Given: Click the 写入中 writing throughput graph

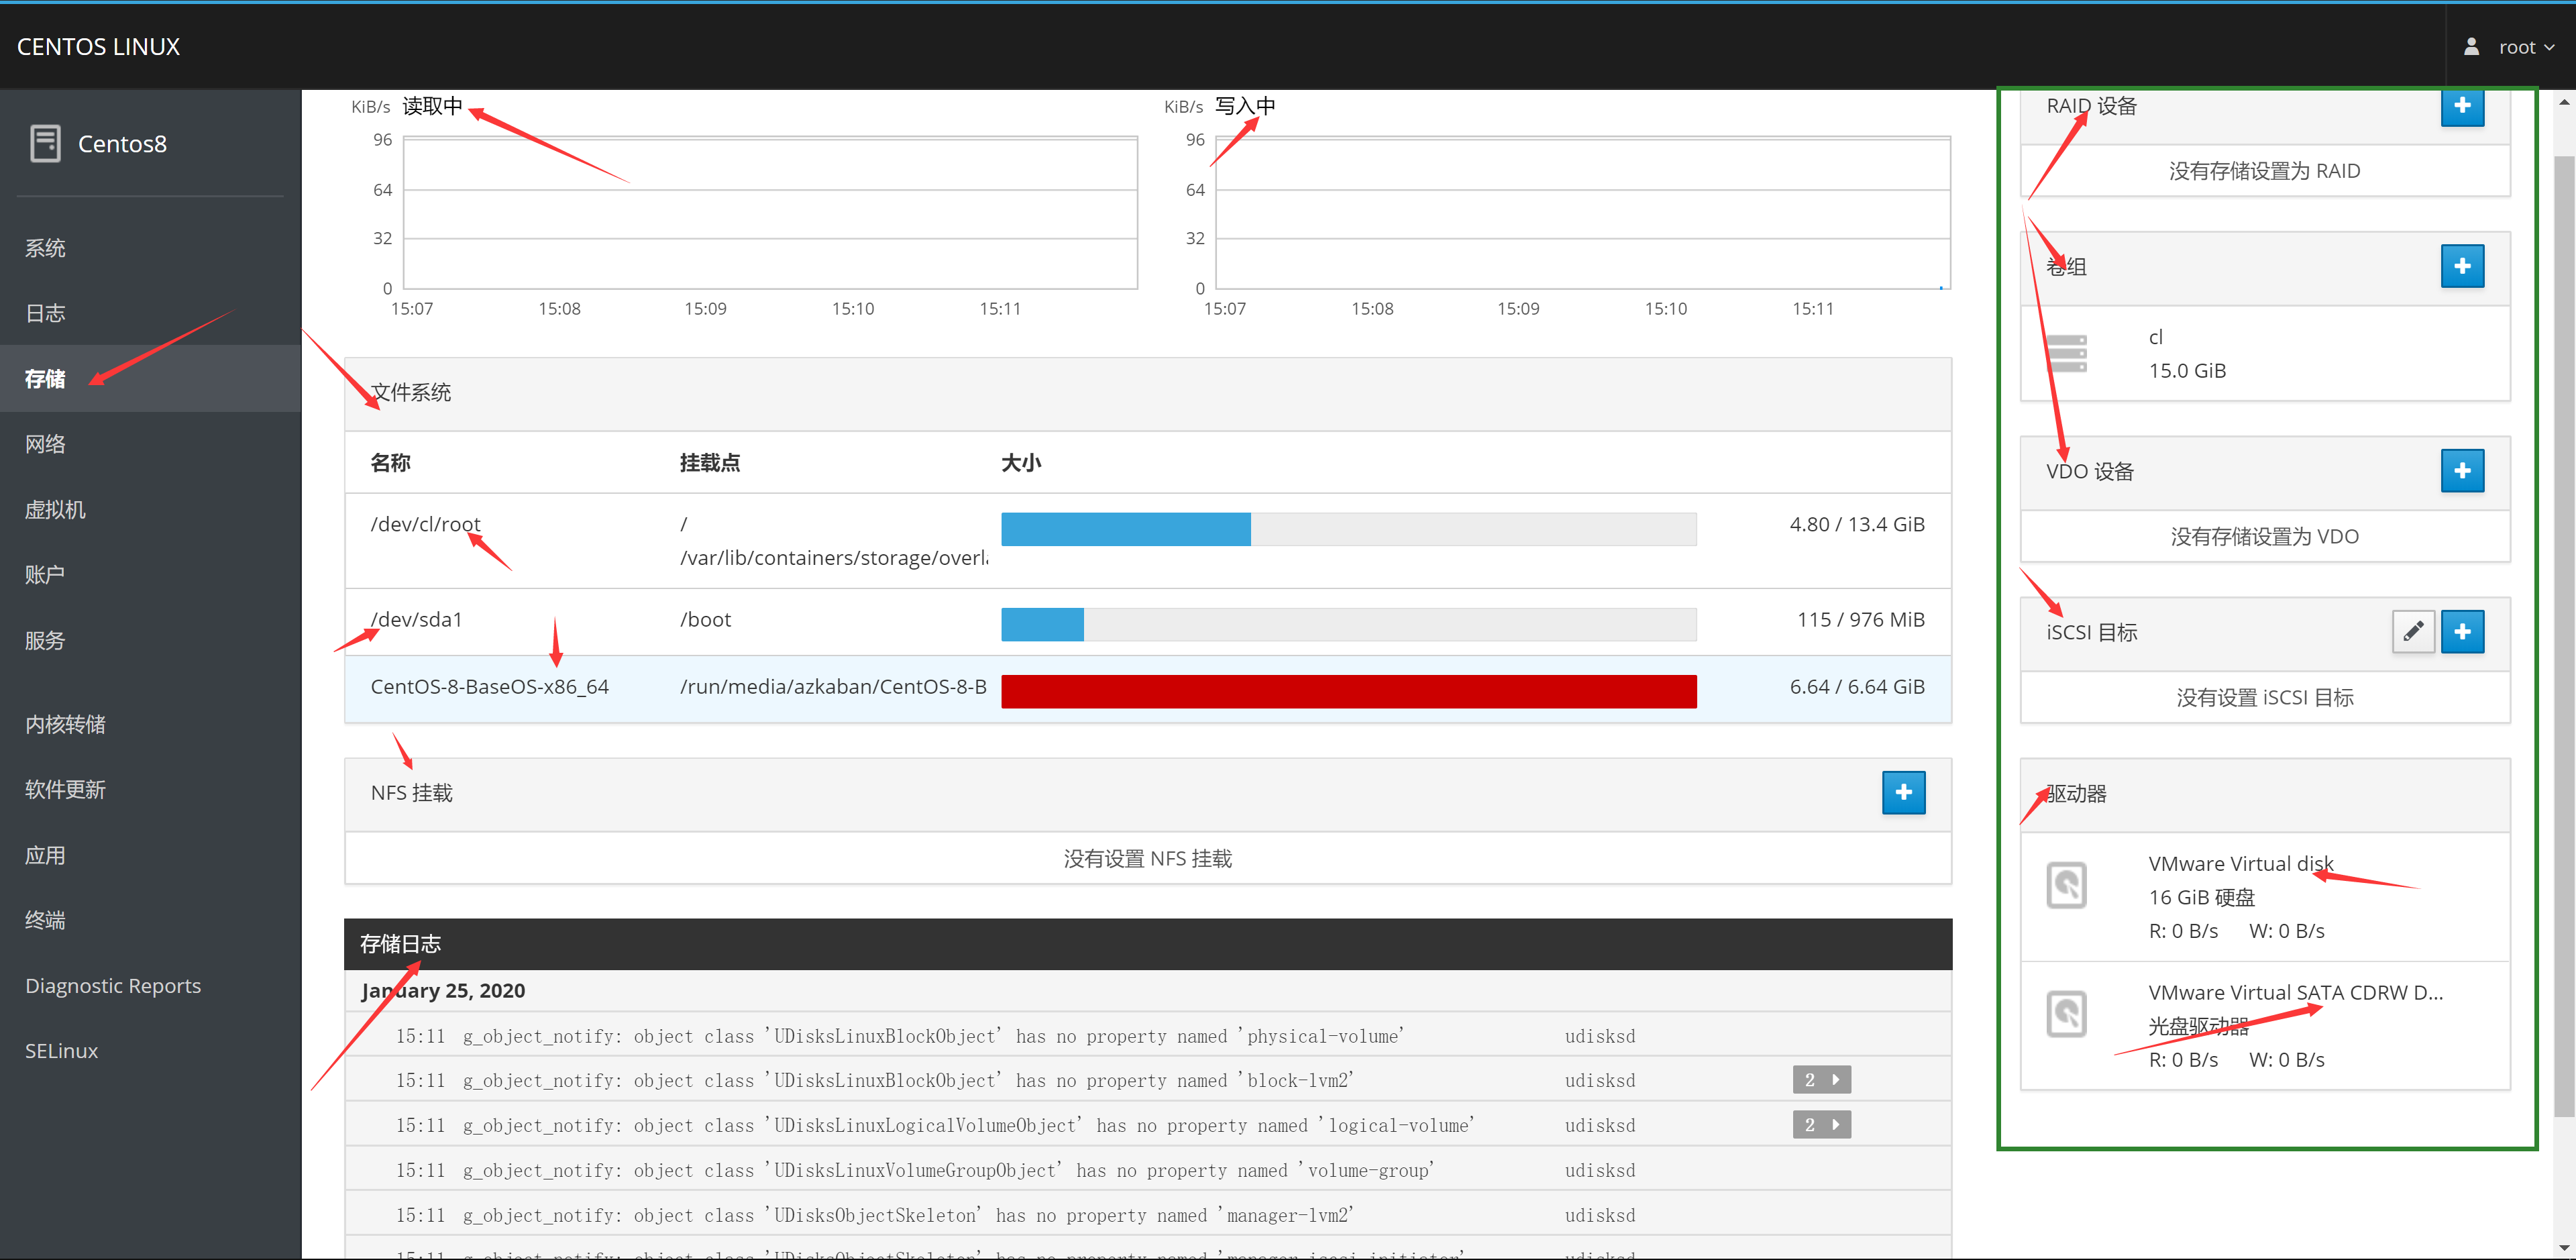Looking at the screenshot, I should coord(1583,213).
